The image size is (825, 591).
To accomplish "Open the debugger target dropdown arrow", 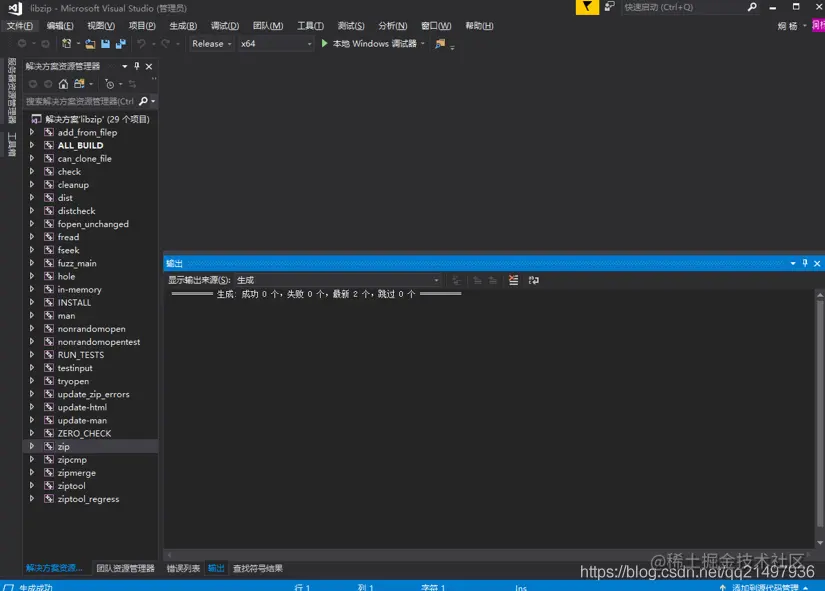I will (x=422, y=44).
